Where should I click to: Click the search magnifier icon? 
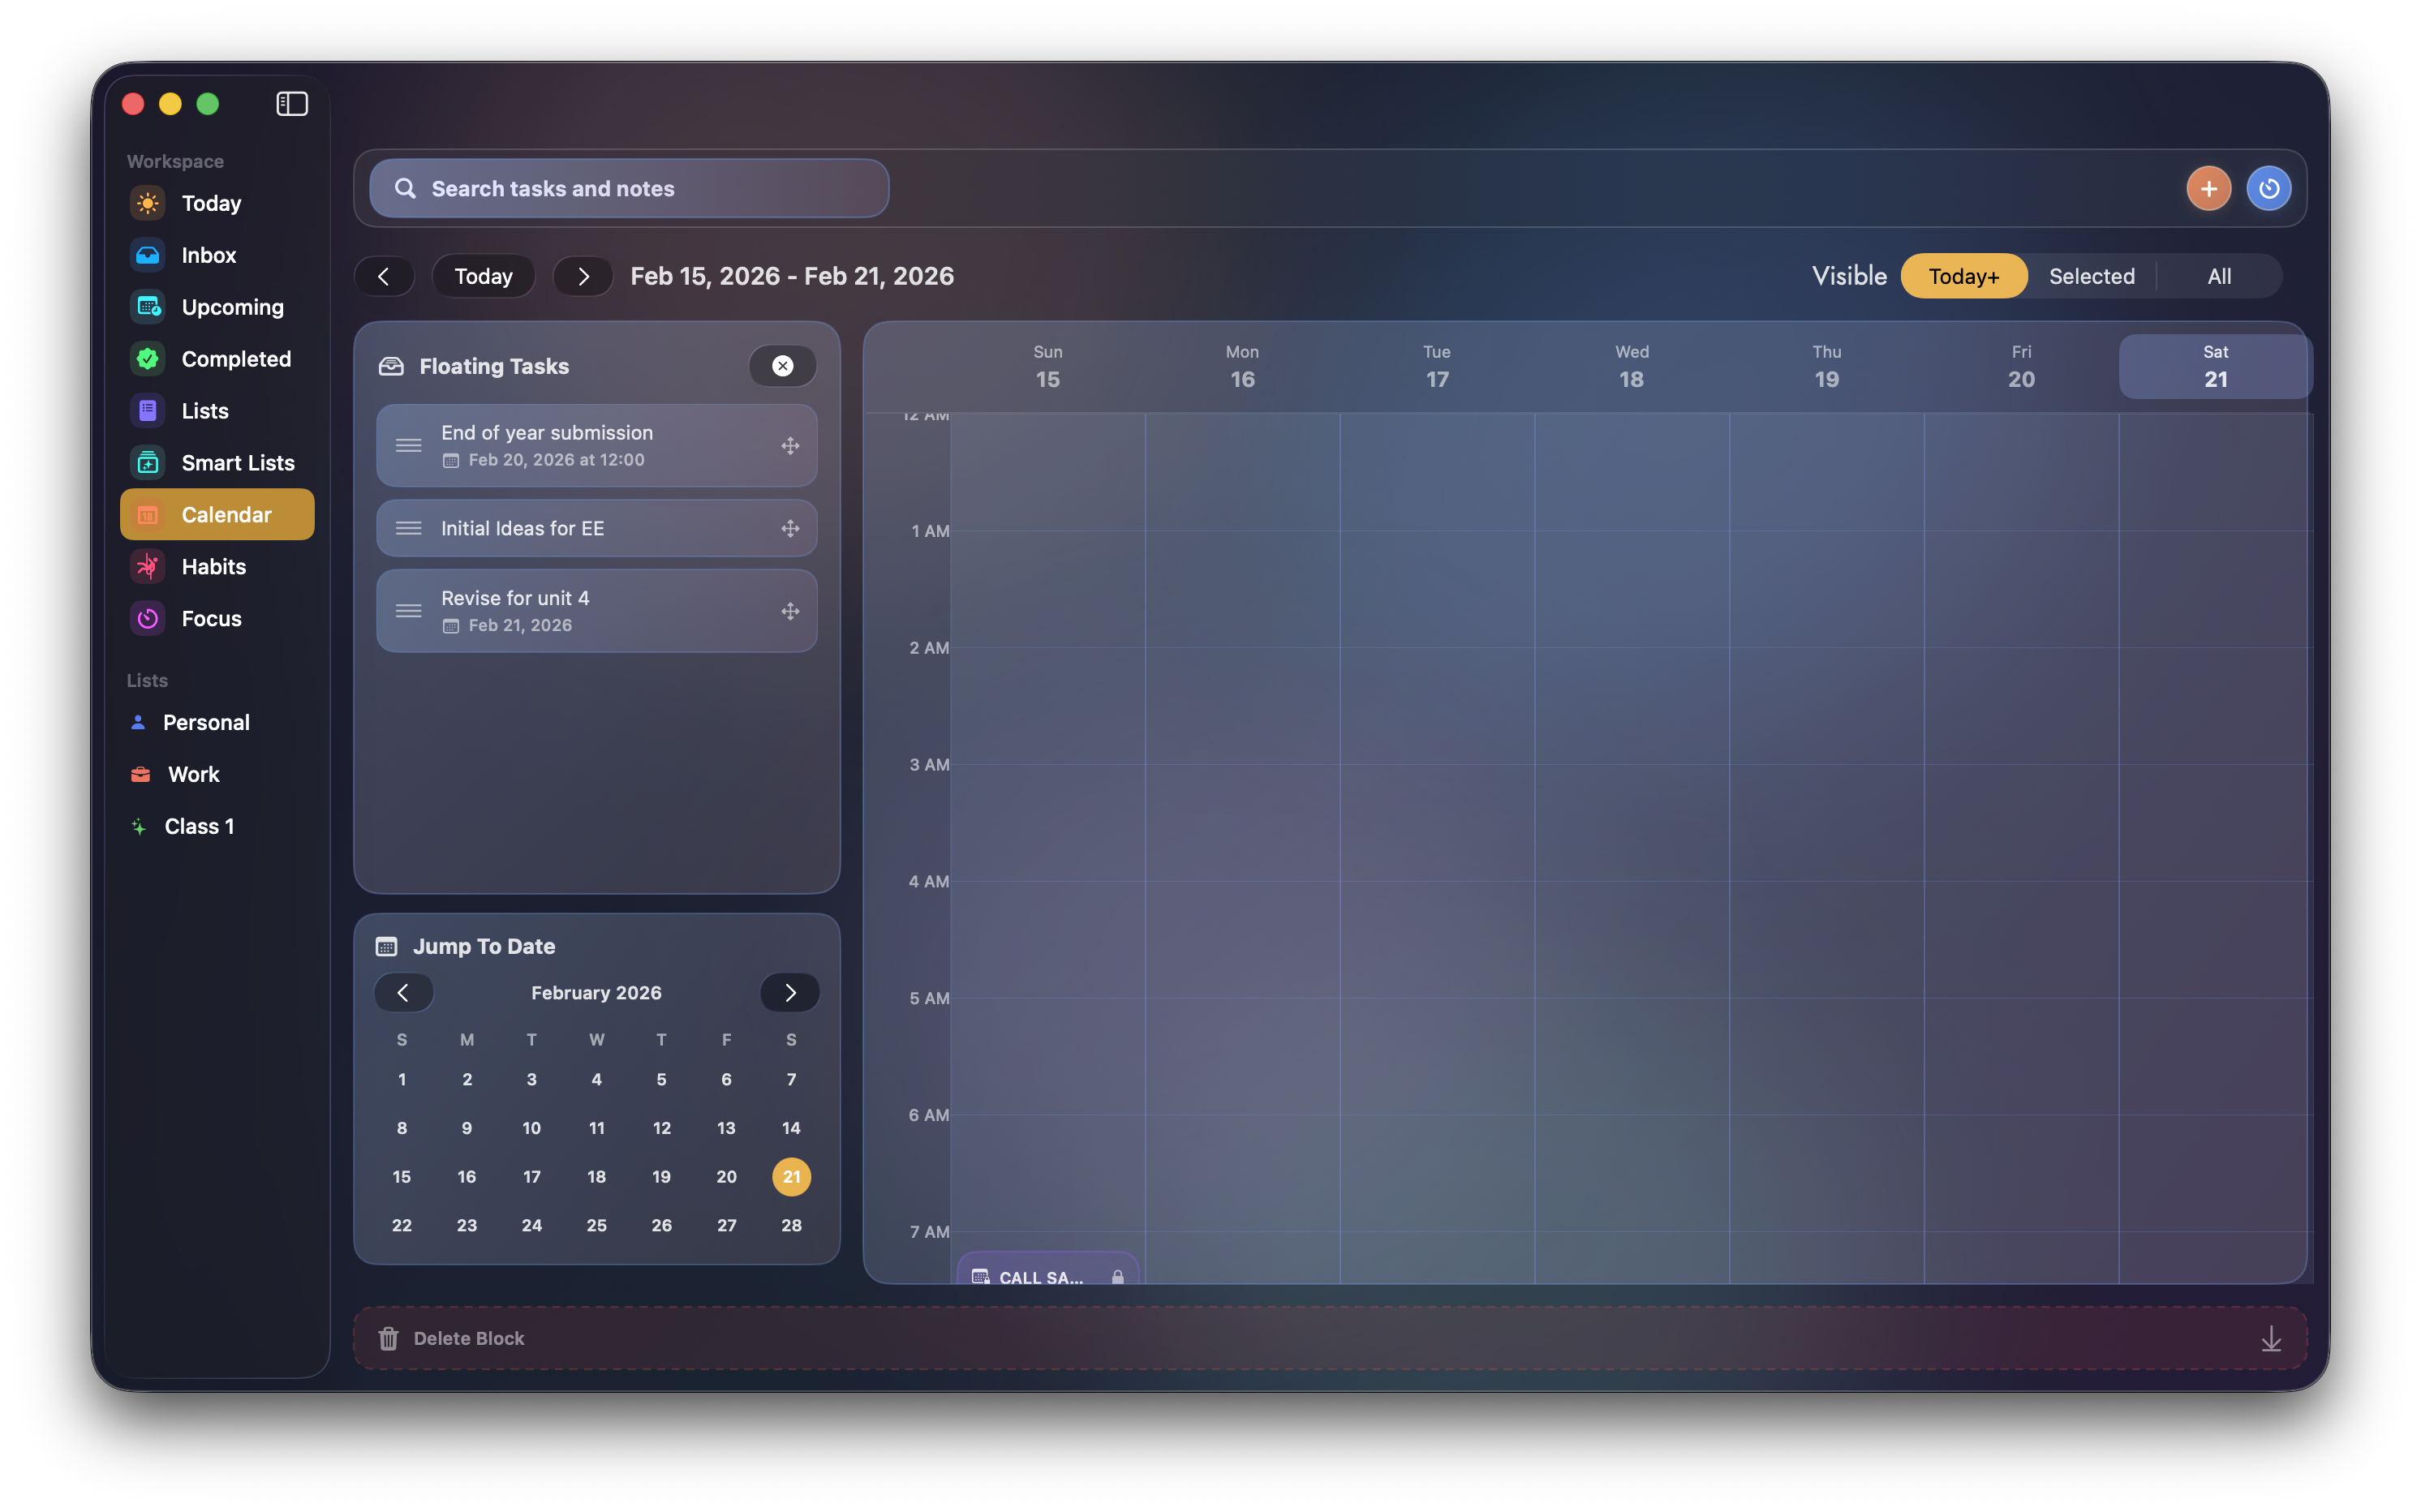[405, 189]
